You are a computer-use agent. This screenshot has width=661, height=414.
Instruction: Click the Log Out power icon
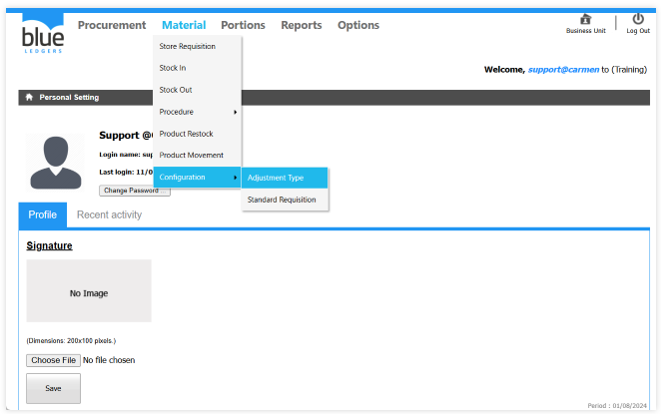(638, 19)
